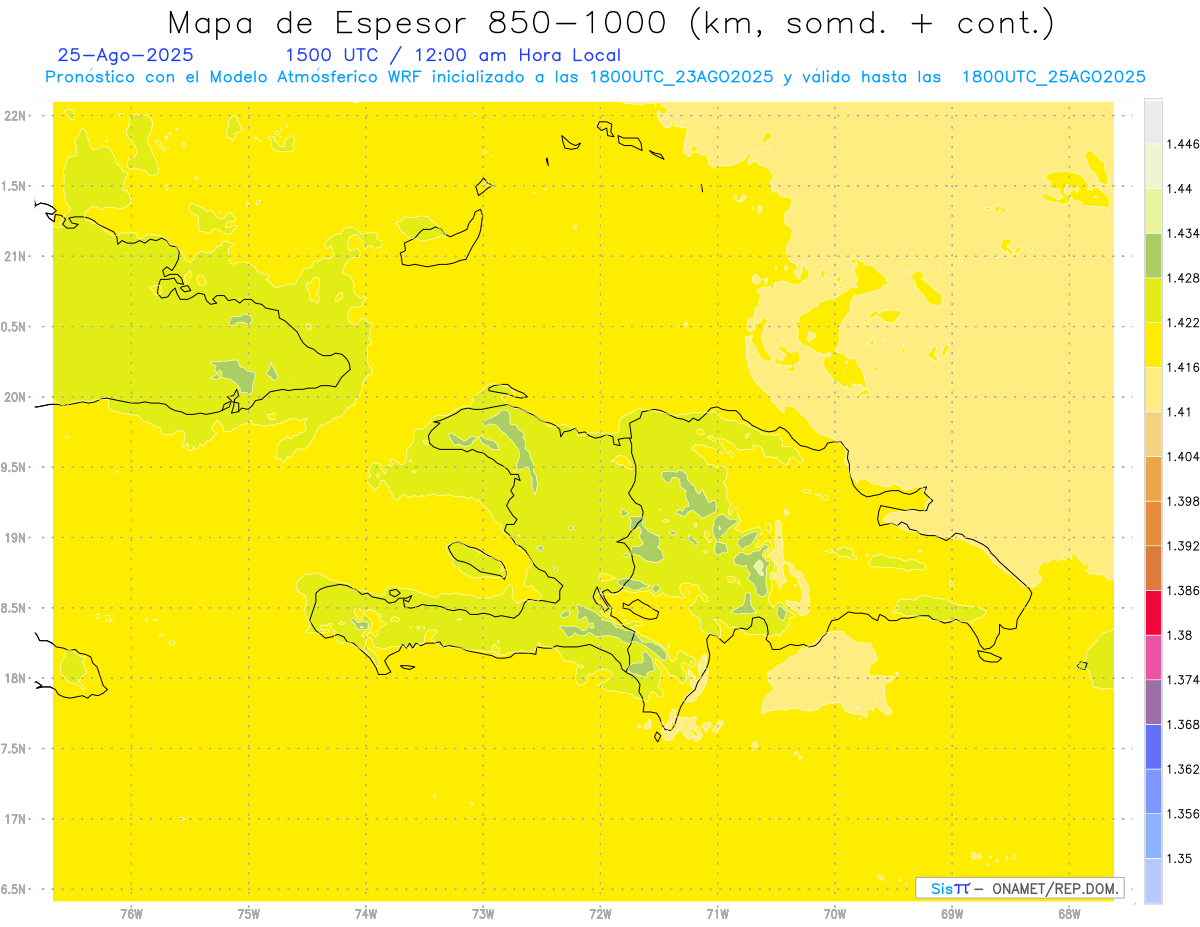Click the legend value '1.356'

click(x=1182, y=814)
